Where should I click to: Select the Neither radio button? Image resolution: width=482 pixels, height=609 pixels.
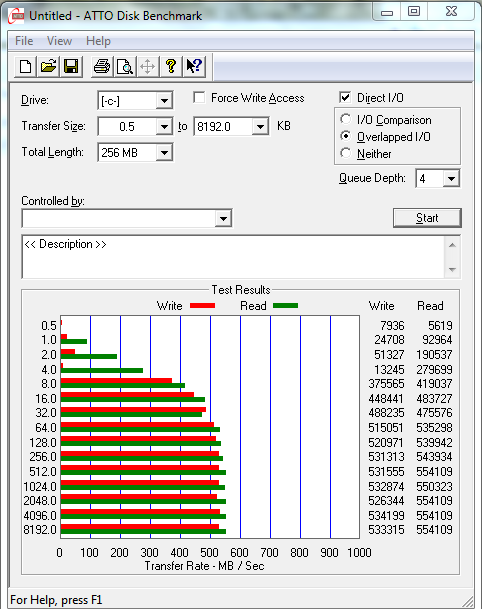click(x=345, y=153)
